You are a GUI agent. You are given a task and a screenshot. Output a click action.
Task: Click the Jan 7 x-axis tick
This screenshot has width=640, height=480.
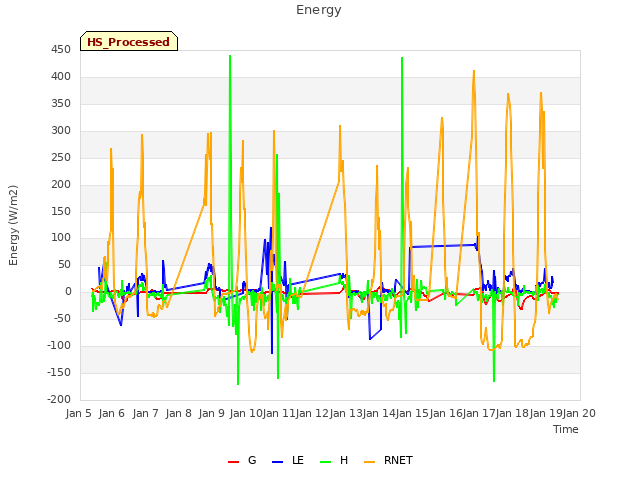(146, 413)
